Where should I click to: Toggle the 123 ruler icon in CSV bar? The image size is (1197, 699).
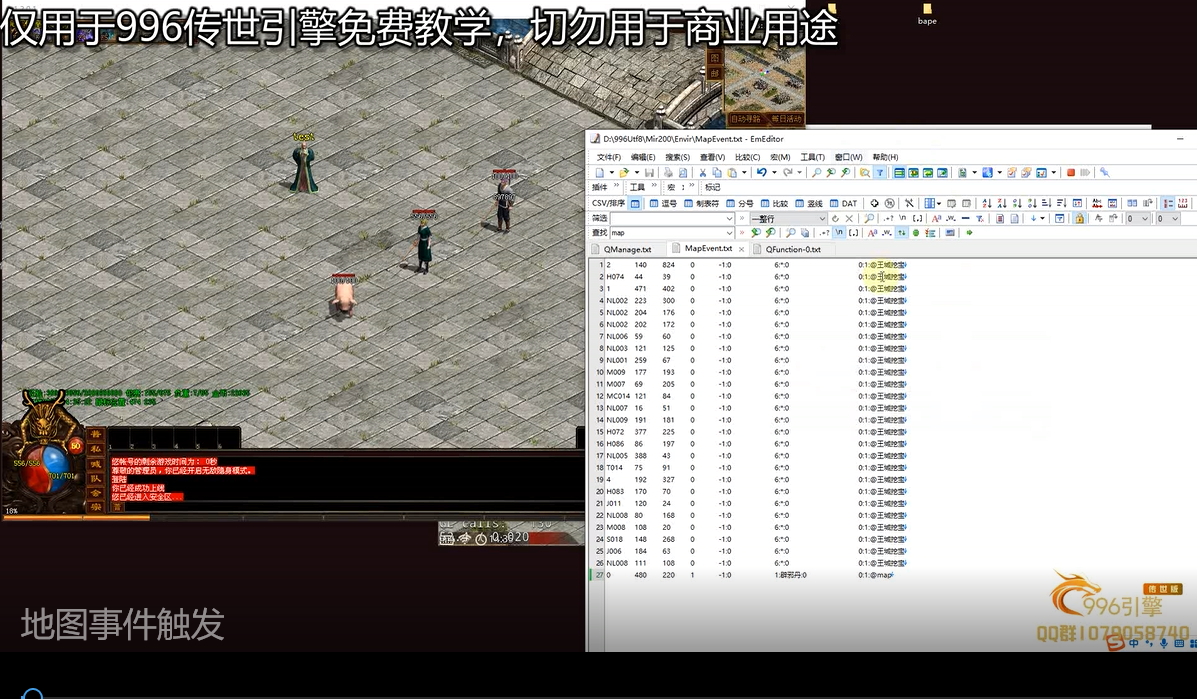(1182, 203)
